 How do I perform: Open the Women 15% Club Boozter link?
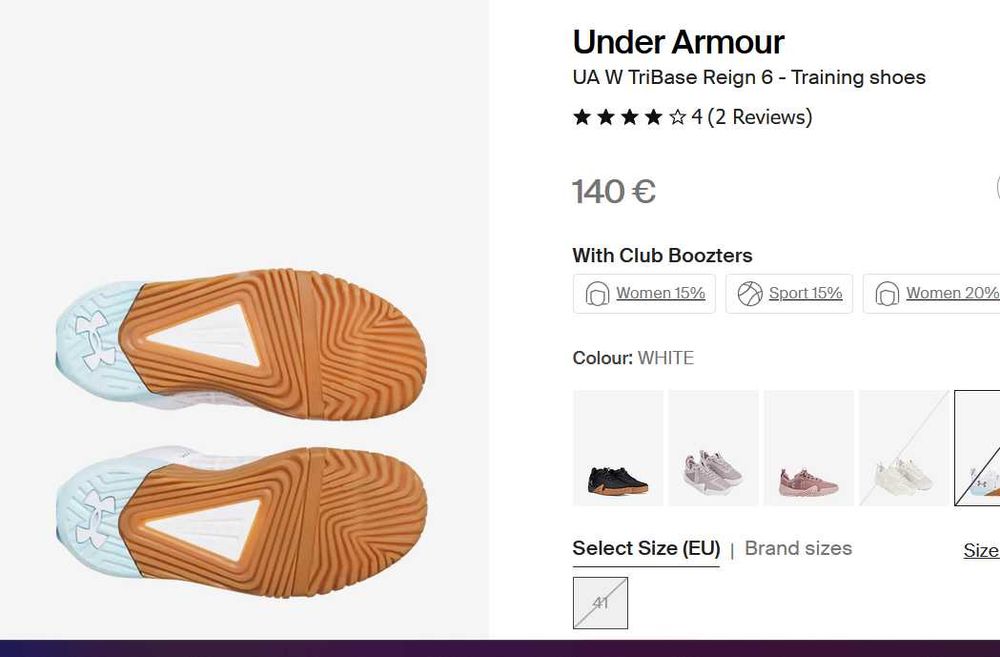(x=660, y=294)
